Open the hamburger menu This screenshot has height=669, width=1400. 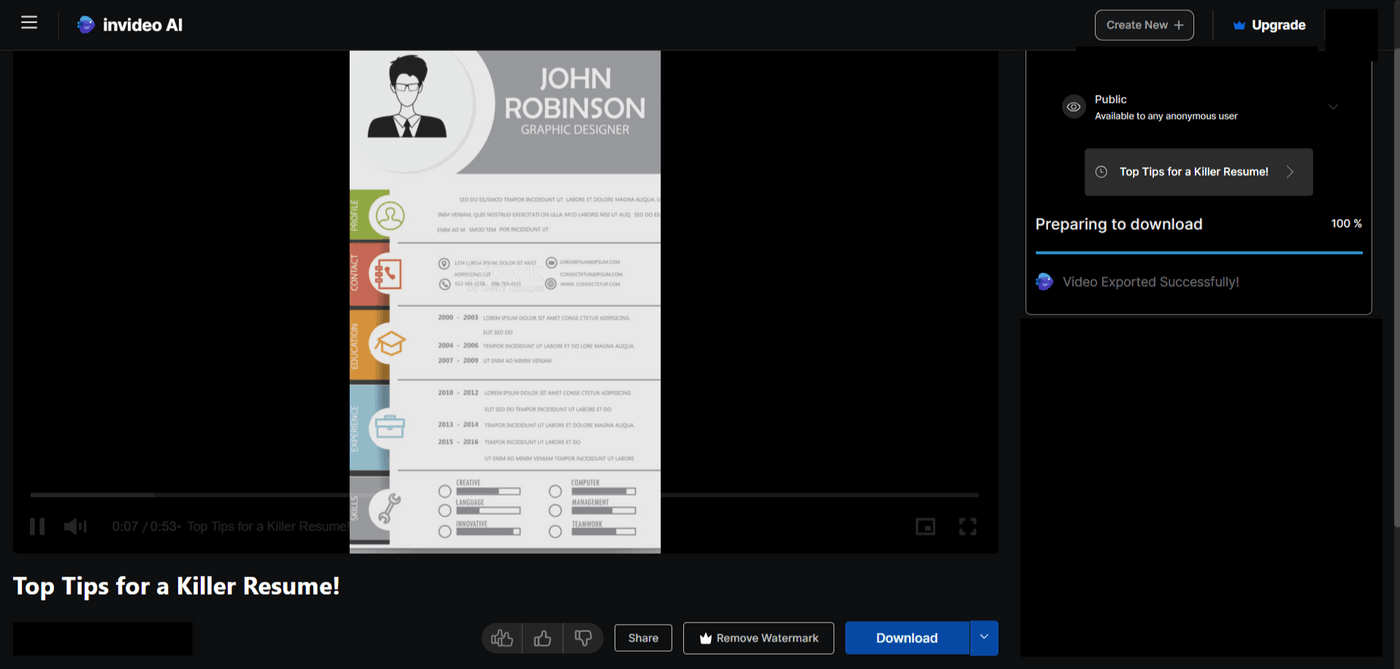29,23
